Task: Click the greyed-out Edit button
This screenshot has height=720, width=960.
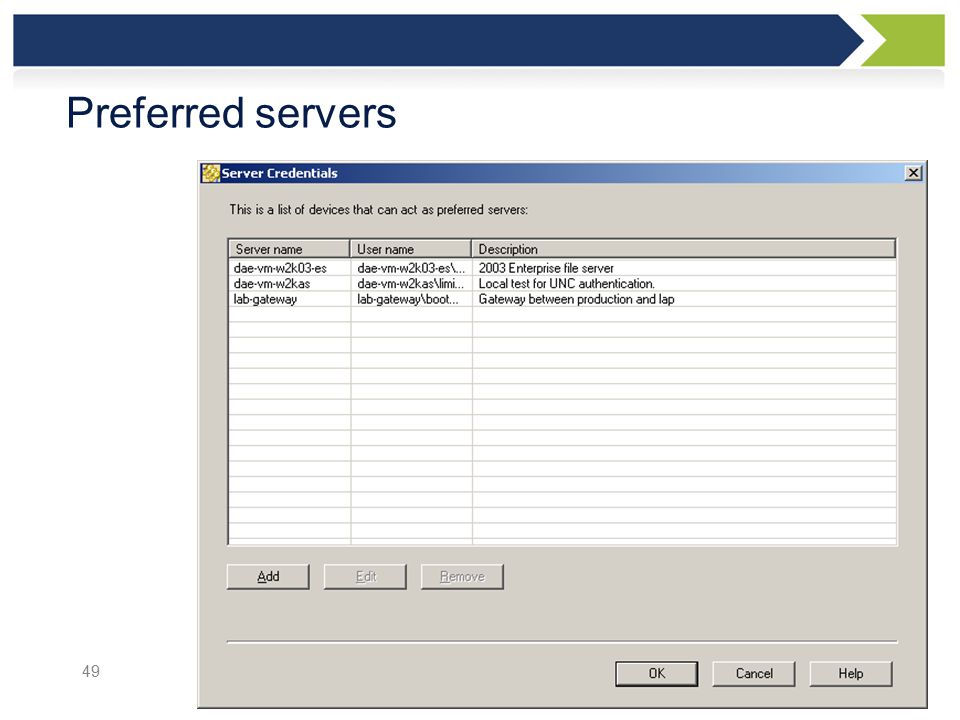Action: 365,577
